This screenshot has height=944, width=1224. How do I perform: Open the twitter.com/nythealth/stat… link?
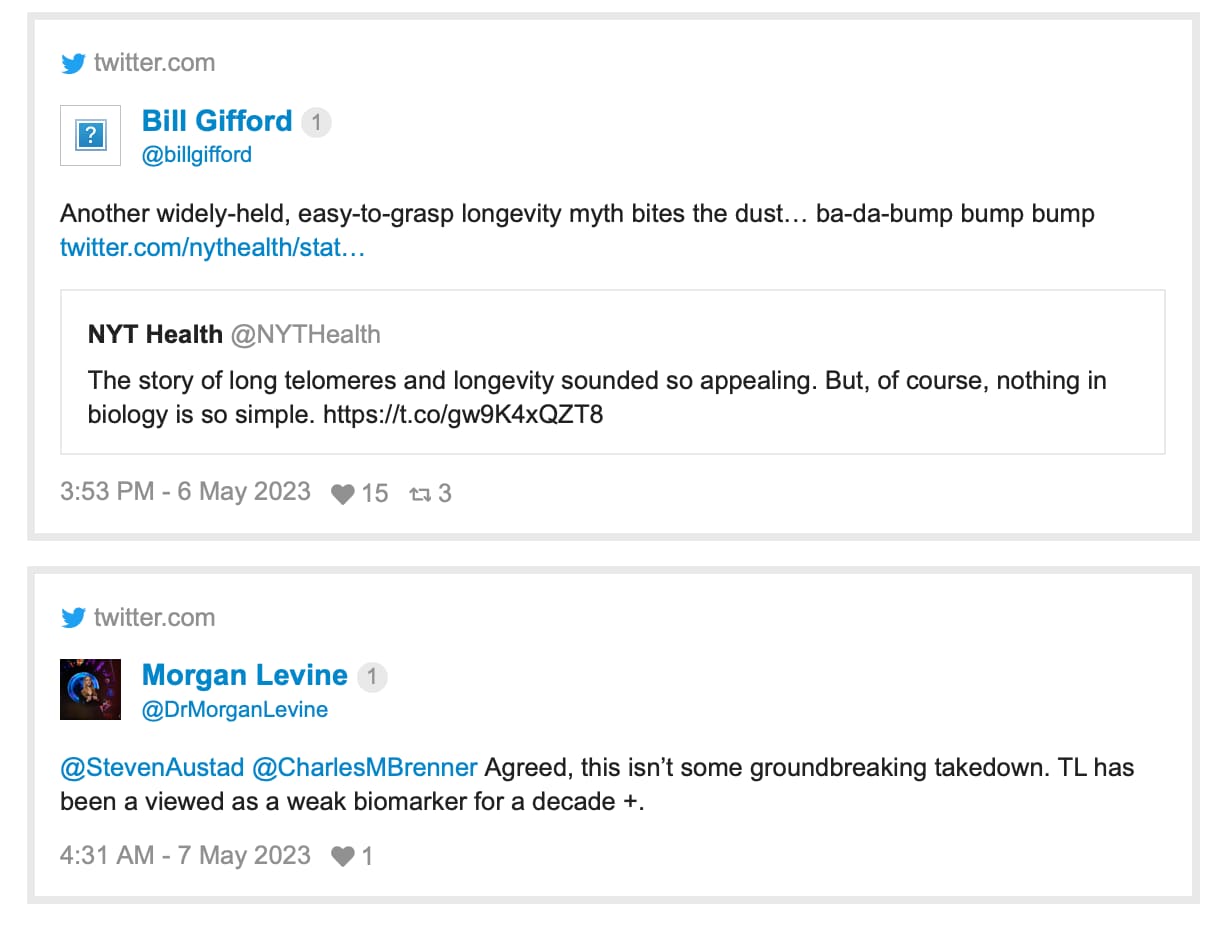point(213,247)
